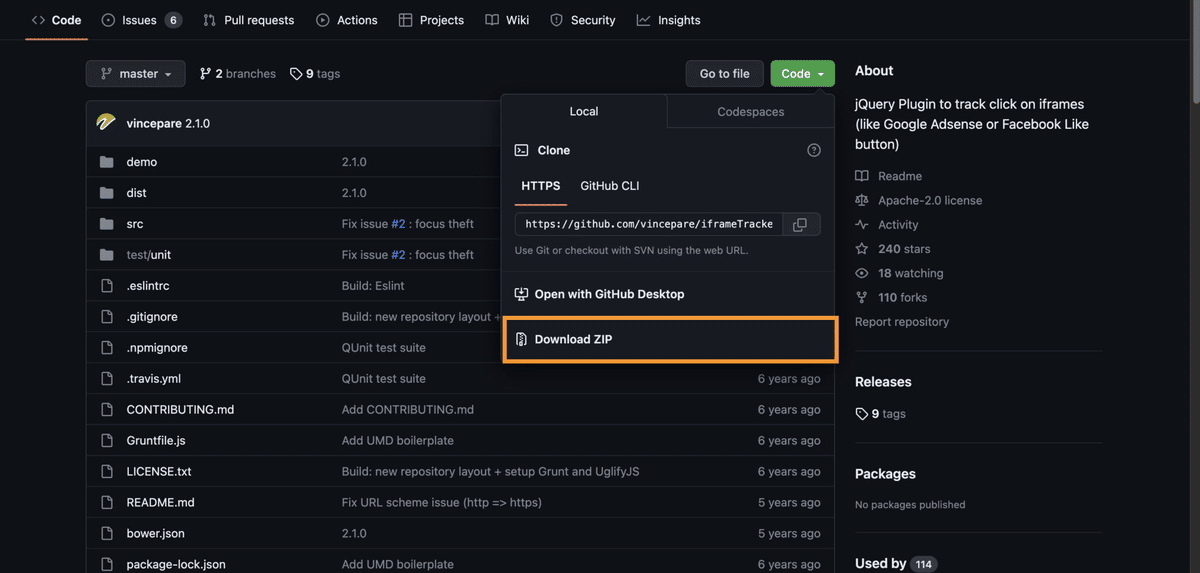This screenshot has height=573, width=1200.
Task: Select the GitHub CLI clone option
Action: [x=610, y=186]
